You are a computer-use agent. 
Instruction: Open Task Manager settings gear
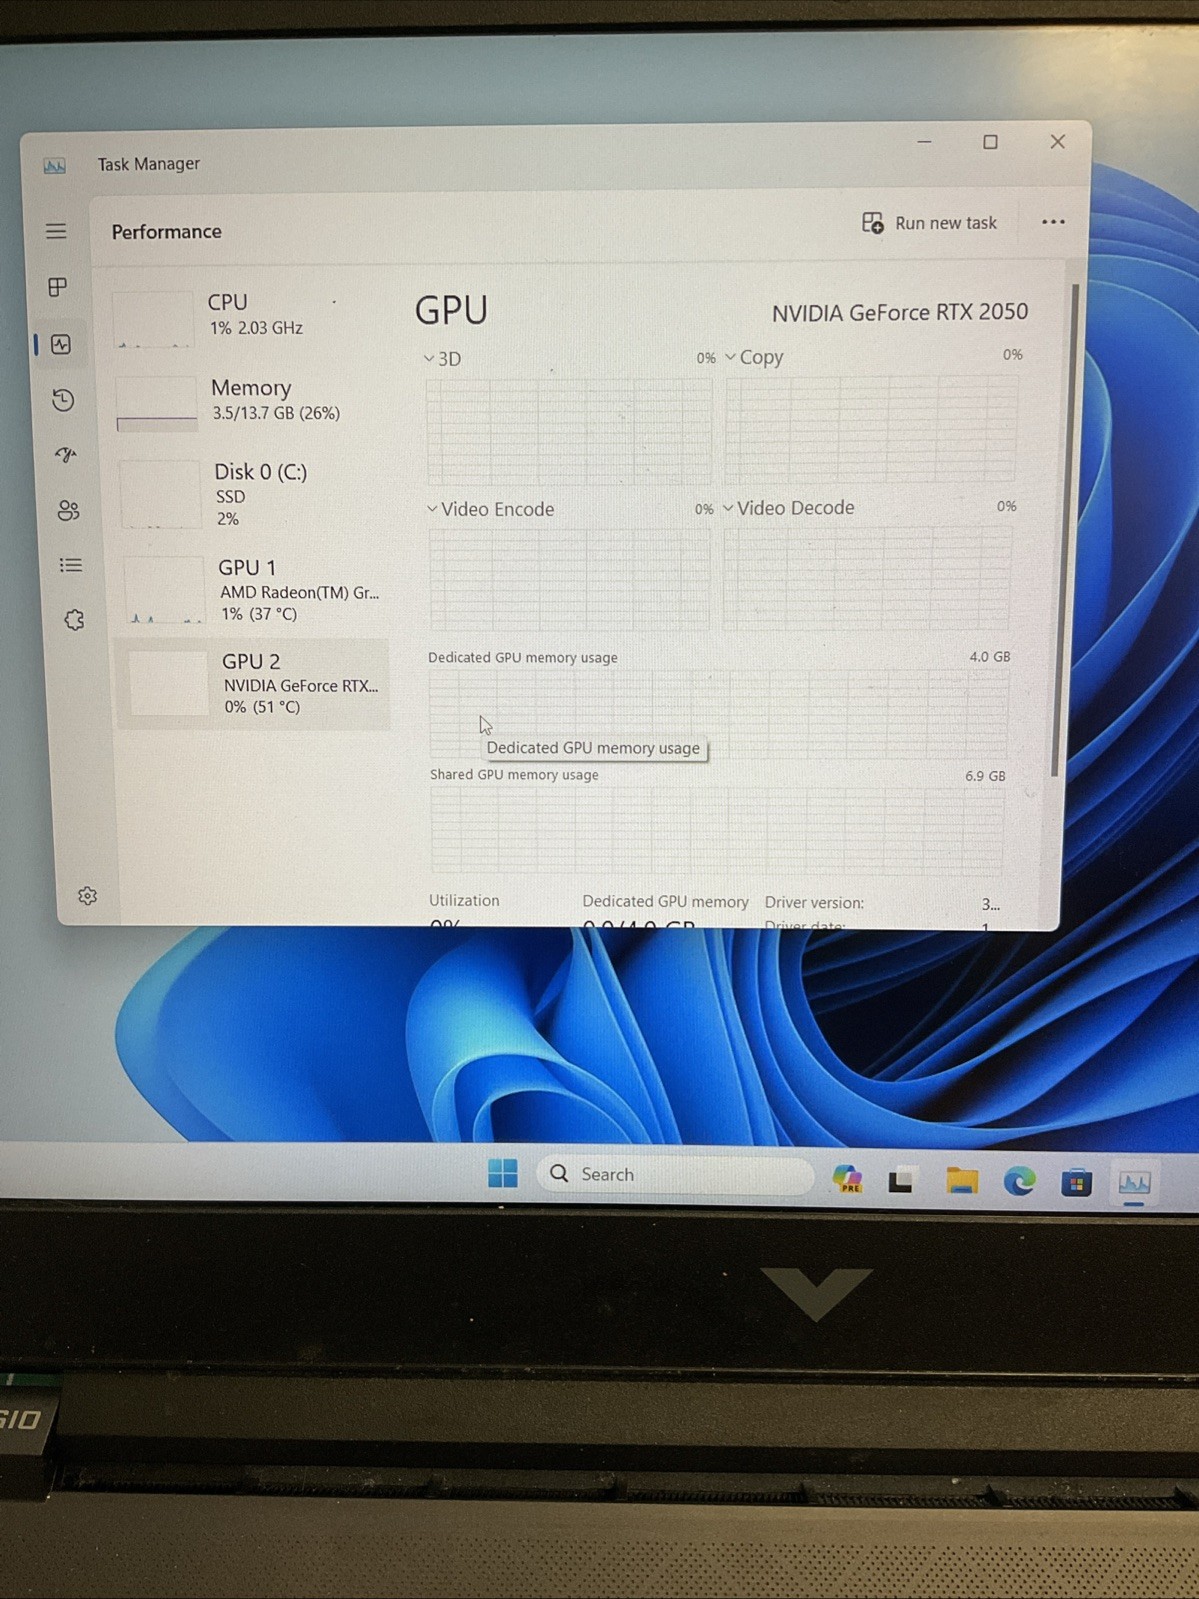tap(88, 896)
